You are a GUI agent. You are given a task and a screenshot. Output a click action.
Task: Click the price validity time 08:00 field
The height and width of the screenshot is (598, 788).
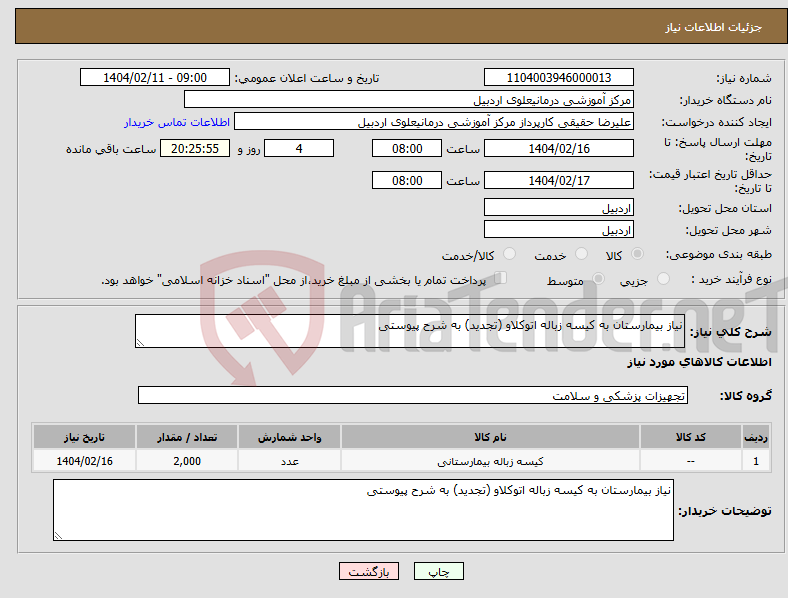pos(407,180)
